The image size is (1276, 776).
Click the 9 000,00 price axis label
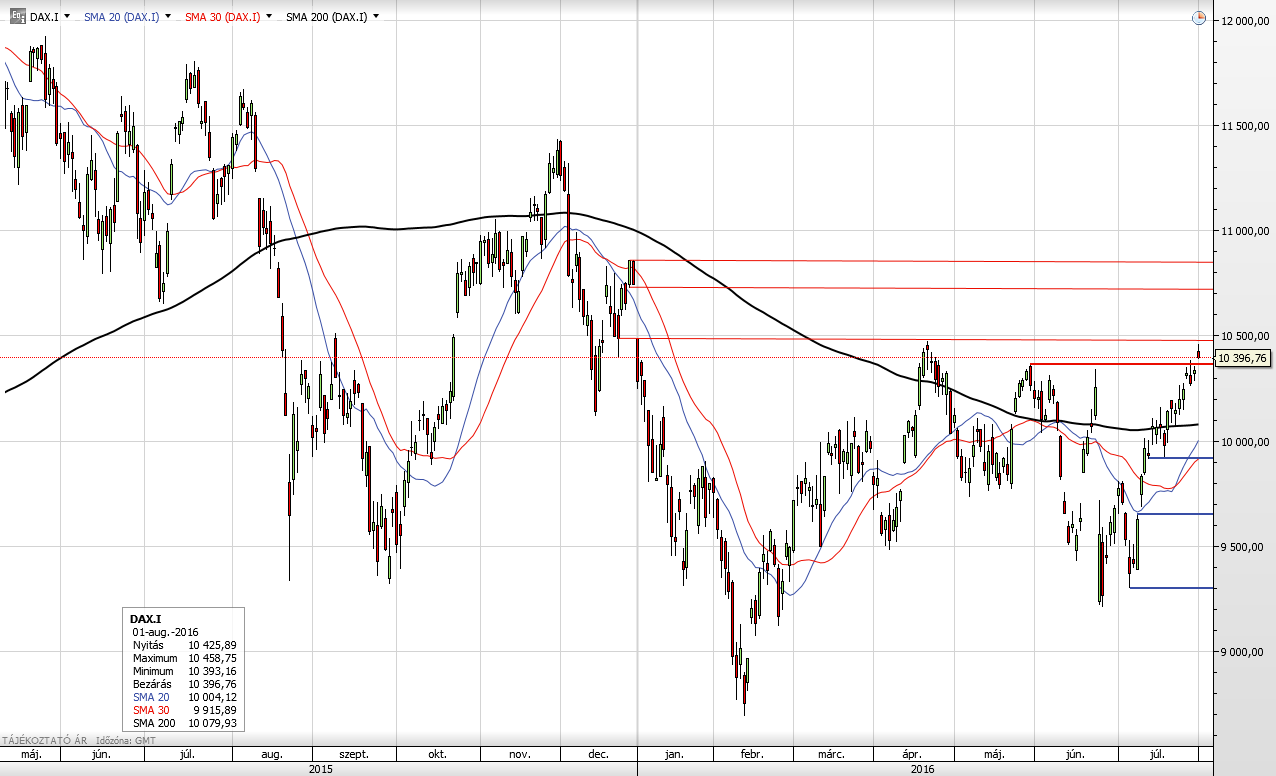[1242, 652]
